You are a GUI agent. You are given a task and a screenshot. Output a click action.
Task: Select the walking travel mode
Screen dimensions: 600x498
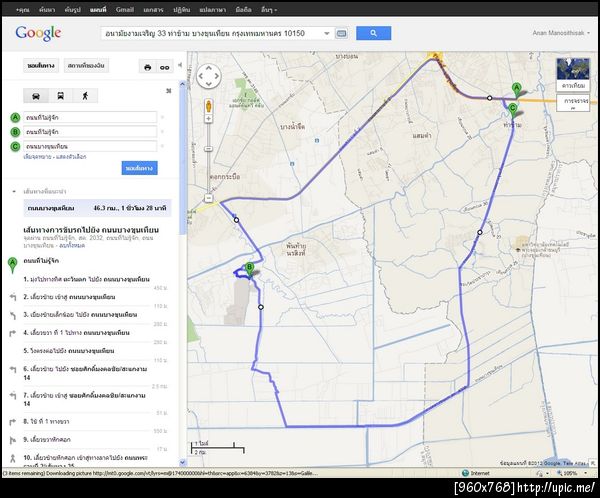(85, 96)
